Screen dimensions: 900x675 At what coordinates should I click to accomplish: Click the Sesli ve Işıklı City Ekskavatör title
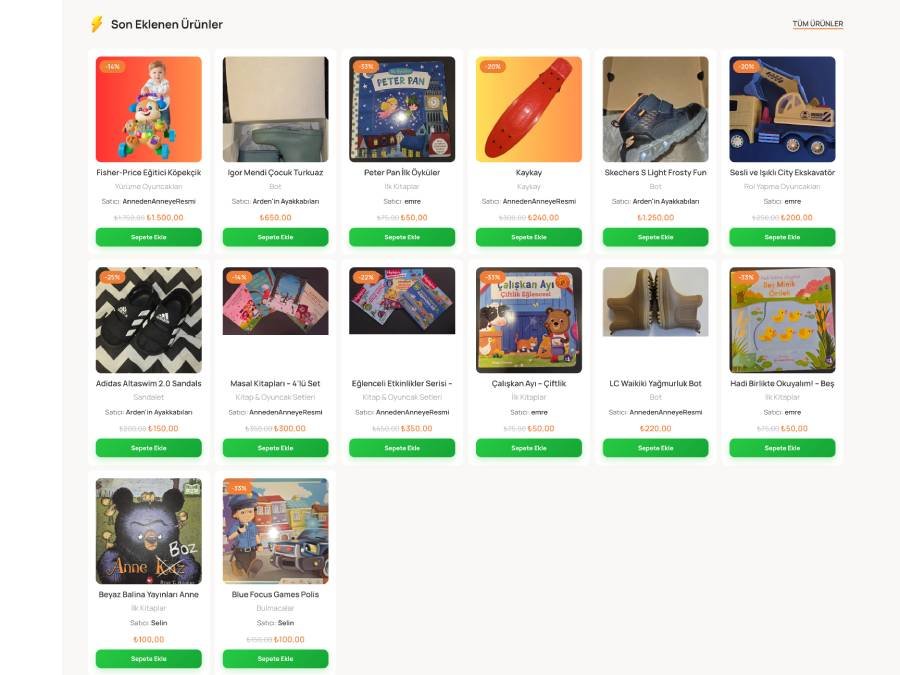tap(782, 172)
